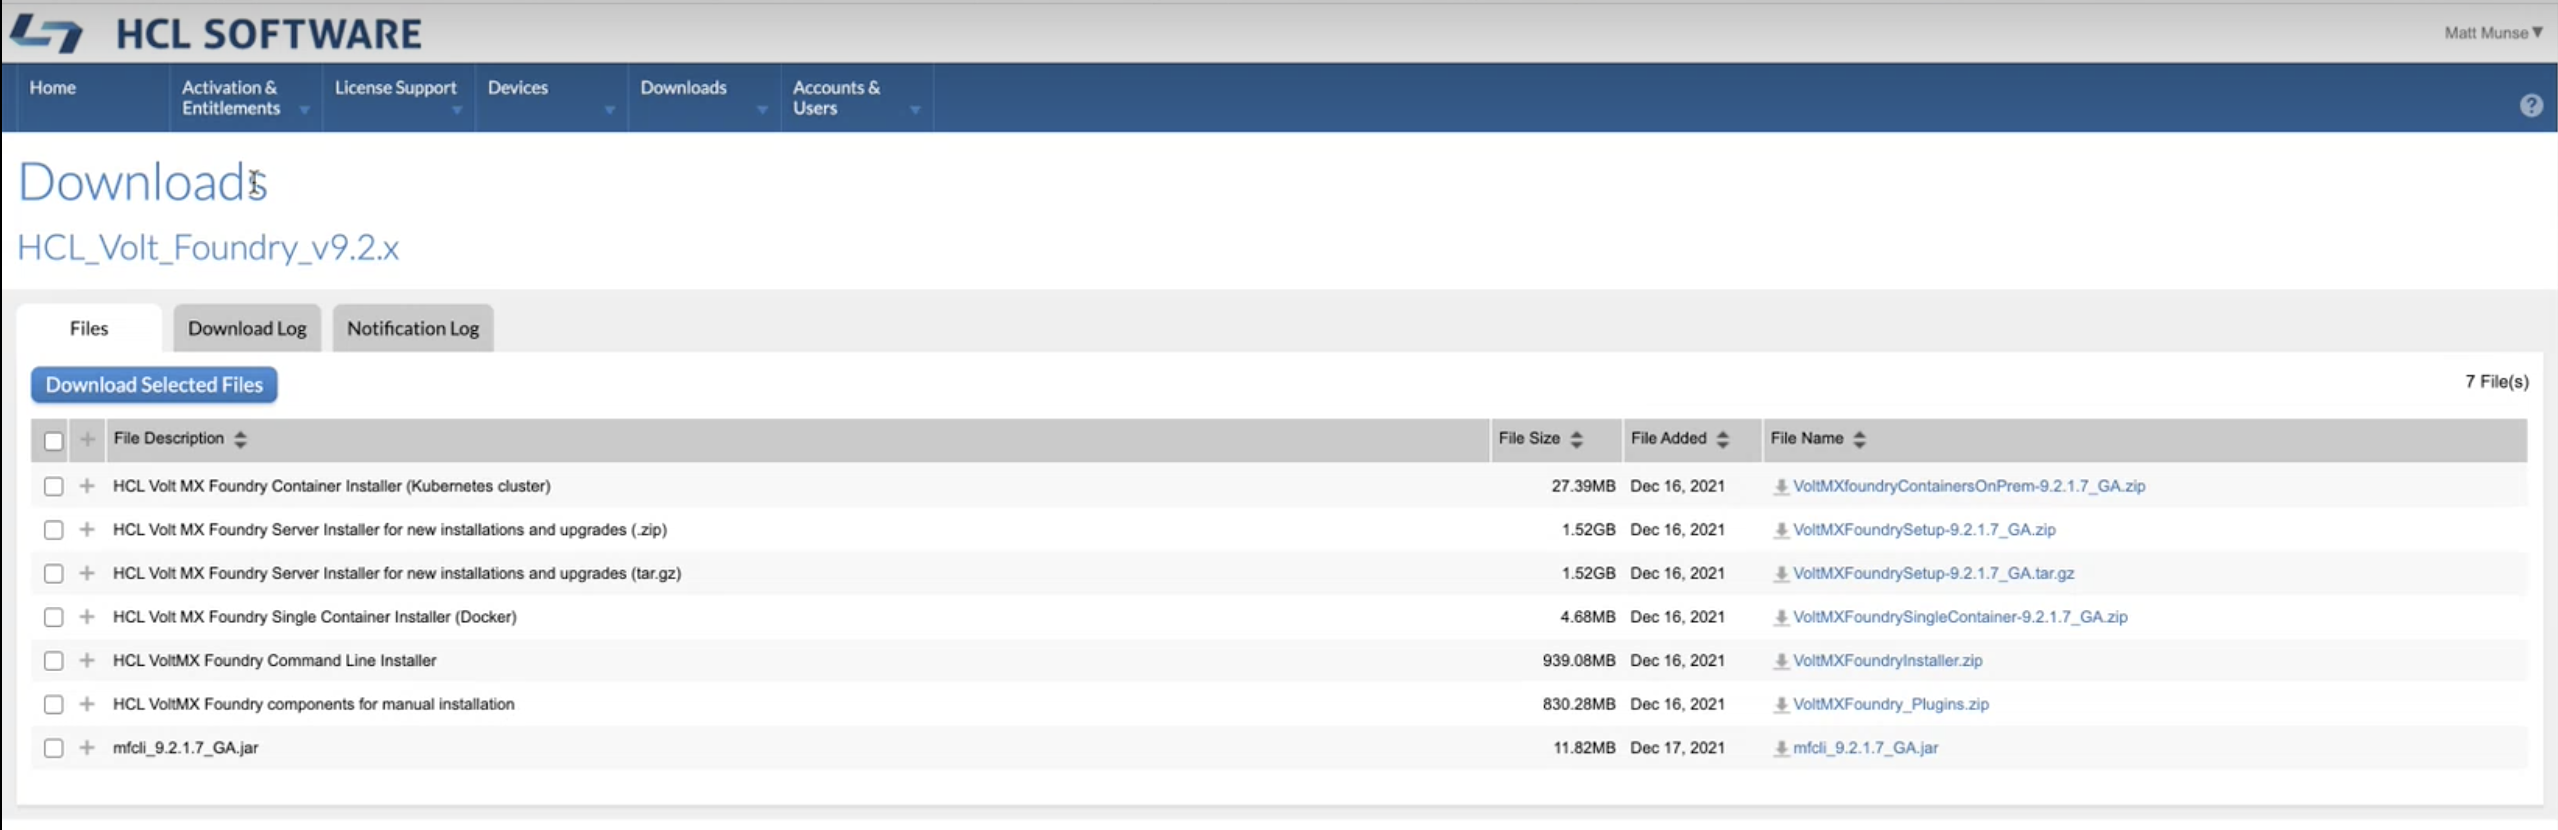The width and height of the screenshot is (2558, 830).
Task: Open the help question mark icon
Action: pyautogui.click(x=2531, y=105)
